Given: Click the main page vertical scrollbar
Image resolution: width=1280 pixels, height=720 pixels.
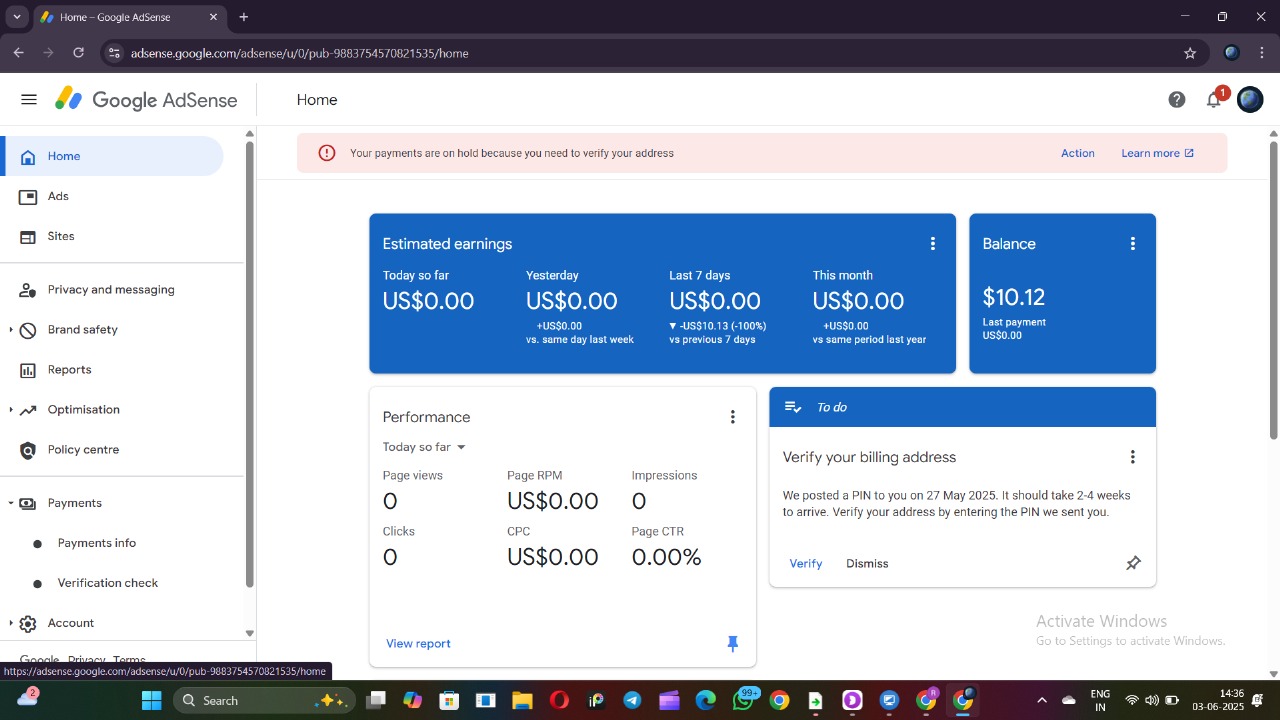Looking at the screenshot, I should point(1273,290).
